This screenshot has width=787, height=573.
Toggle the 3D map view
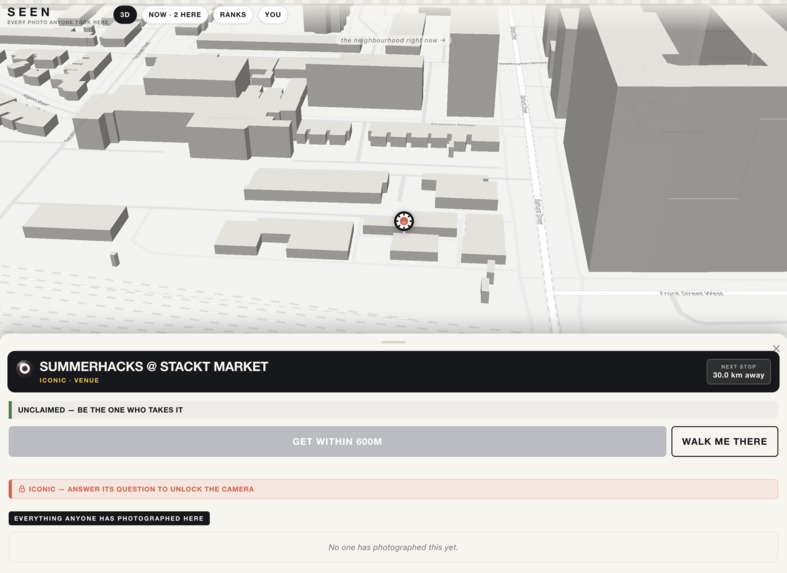124,15
